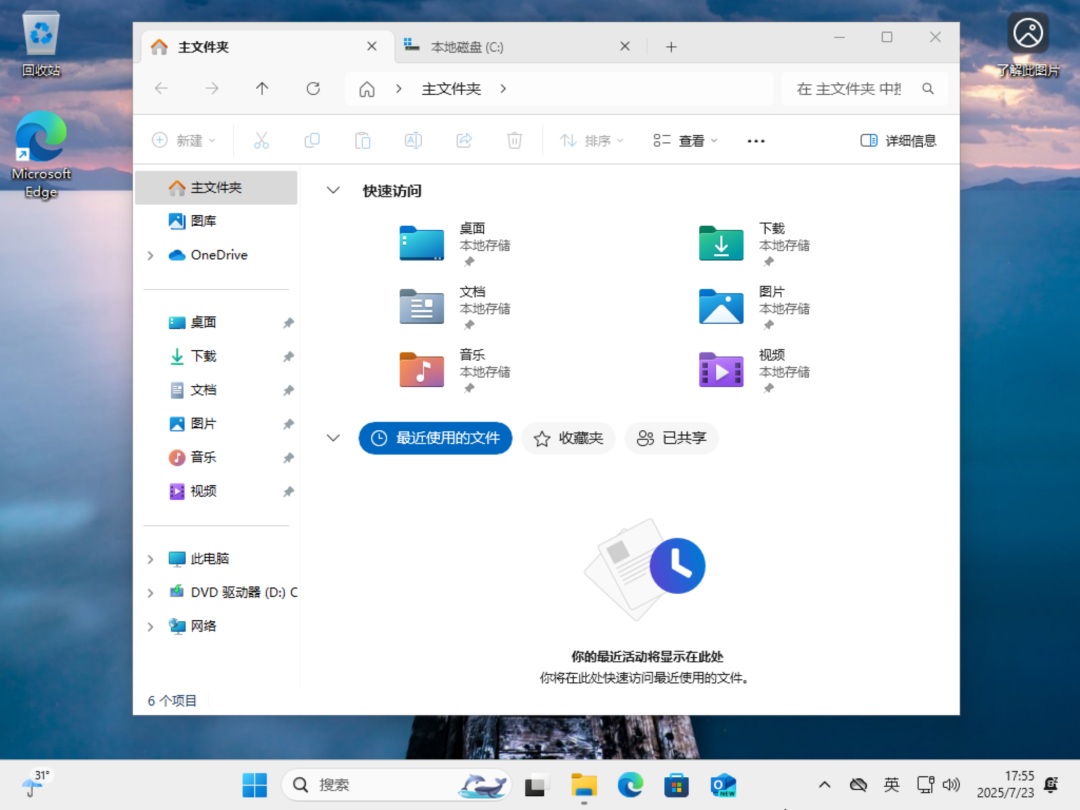Viewport: 1080px width, 810px height.
Task: Click the Refresh icon in navigation bar
Action: tap(313, 89)
